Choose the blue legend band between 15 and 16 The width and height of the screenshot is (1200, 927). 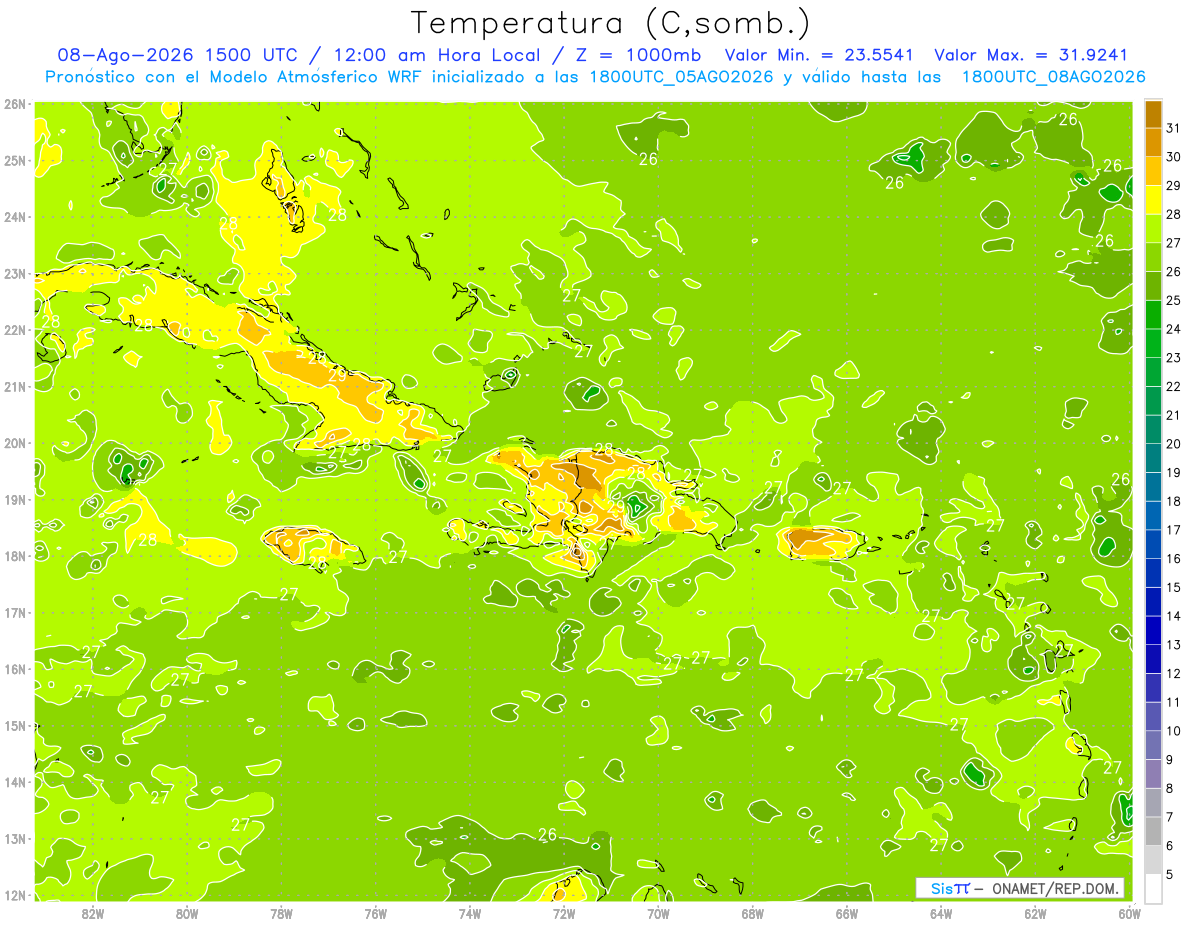click(1153, 573)
